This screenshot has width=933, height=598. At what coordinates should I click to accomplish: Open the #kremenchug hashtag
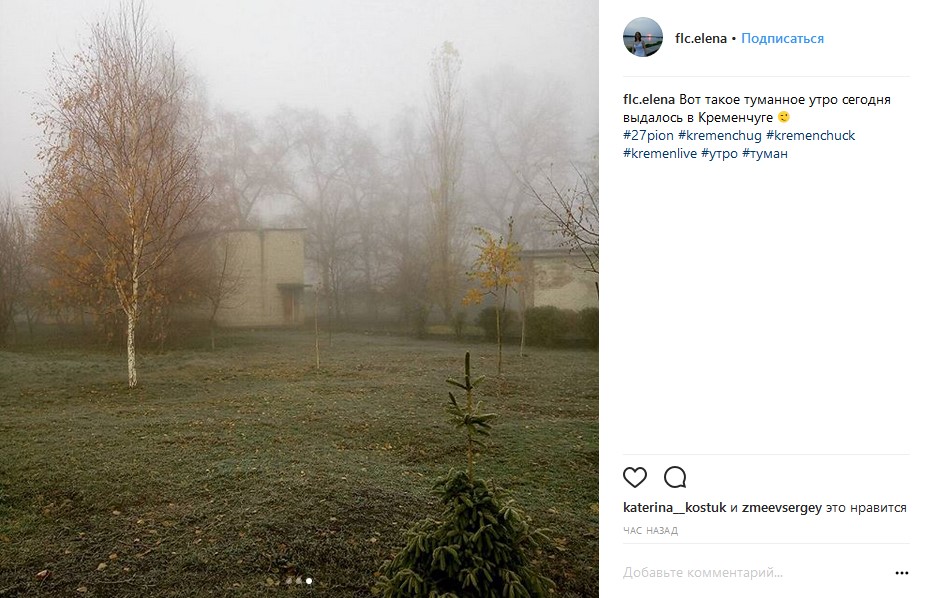[x=719, y=136]
